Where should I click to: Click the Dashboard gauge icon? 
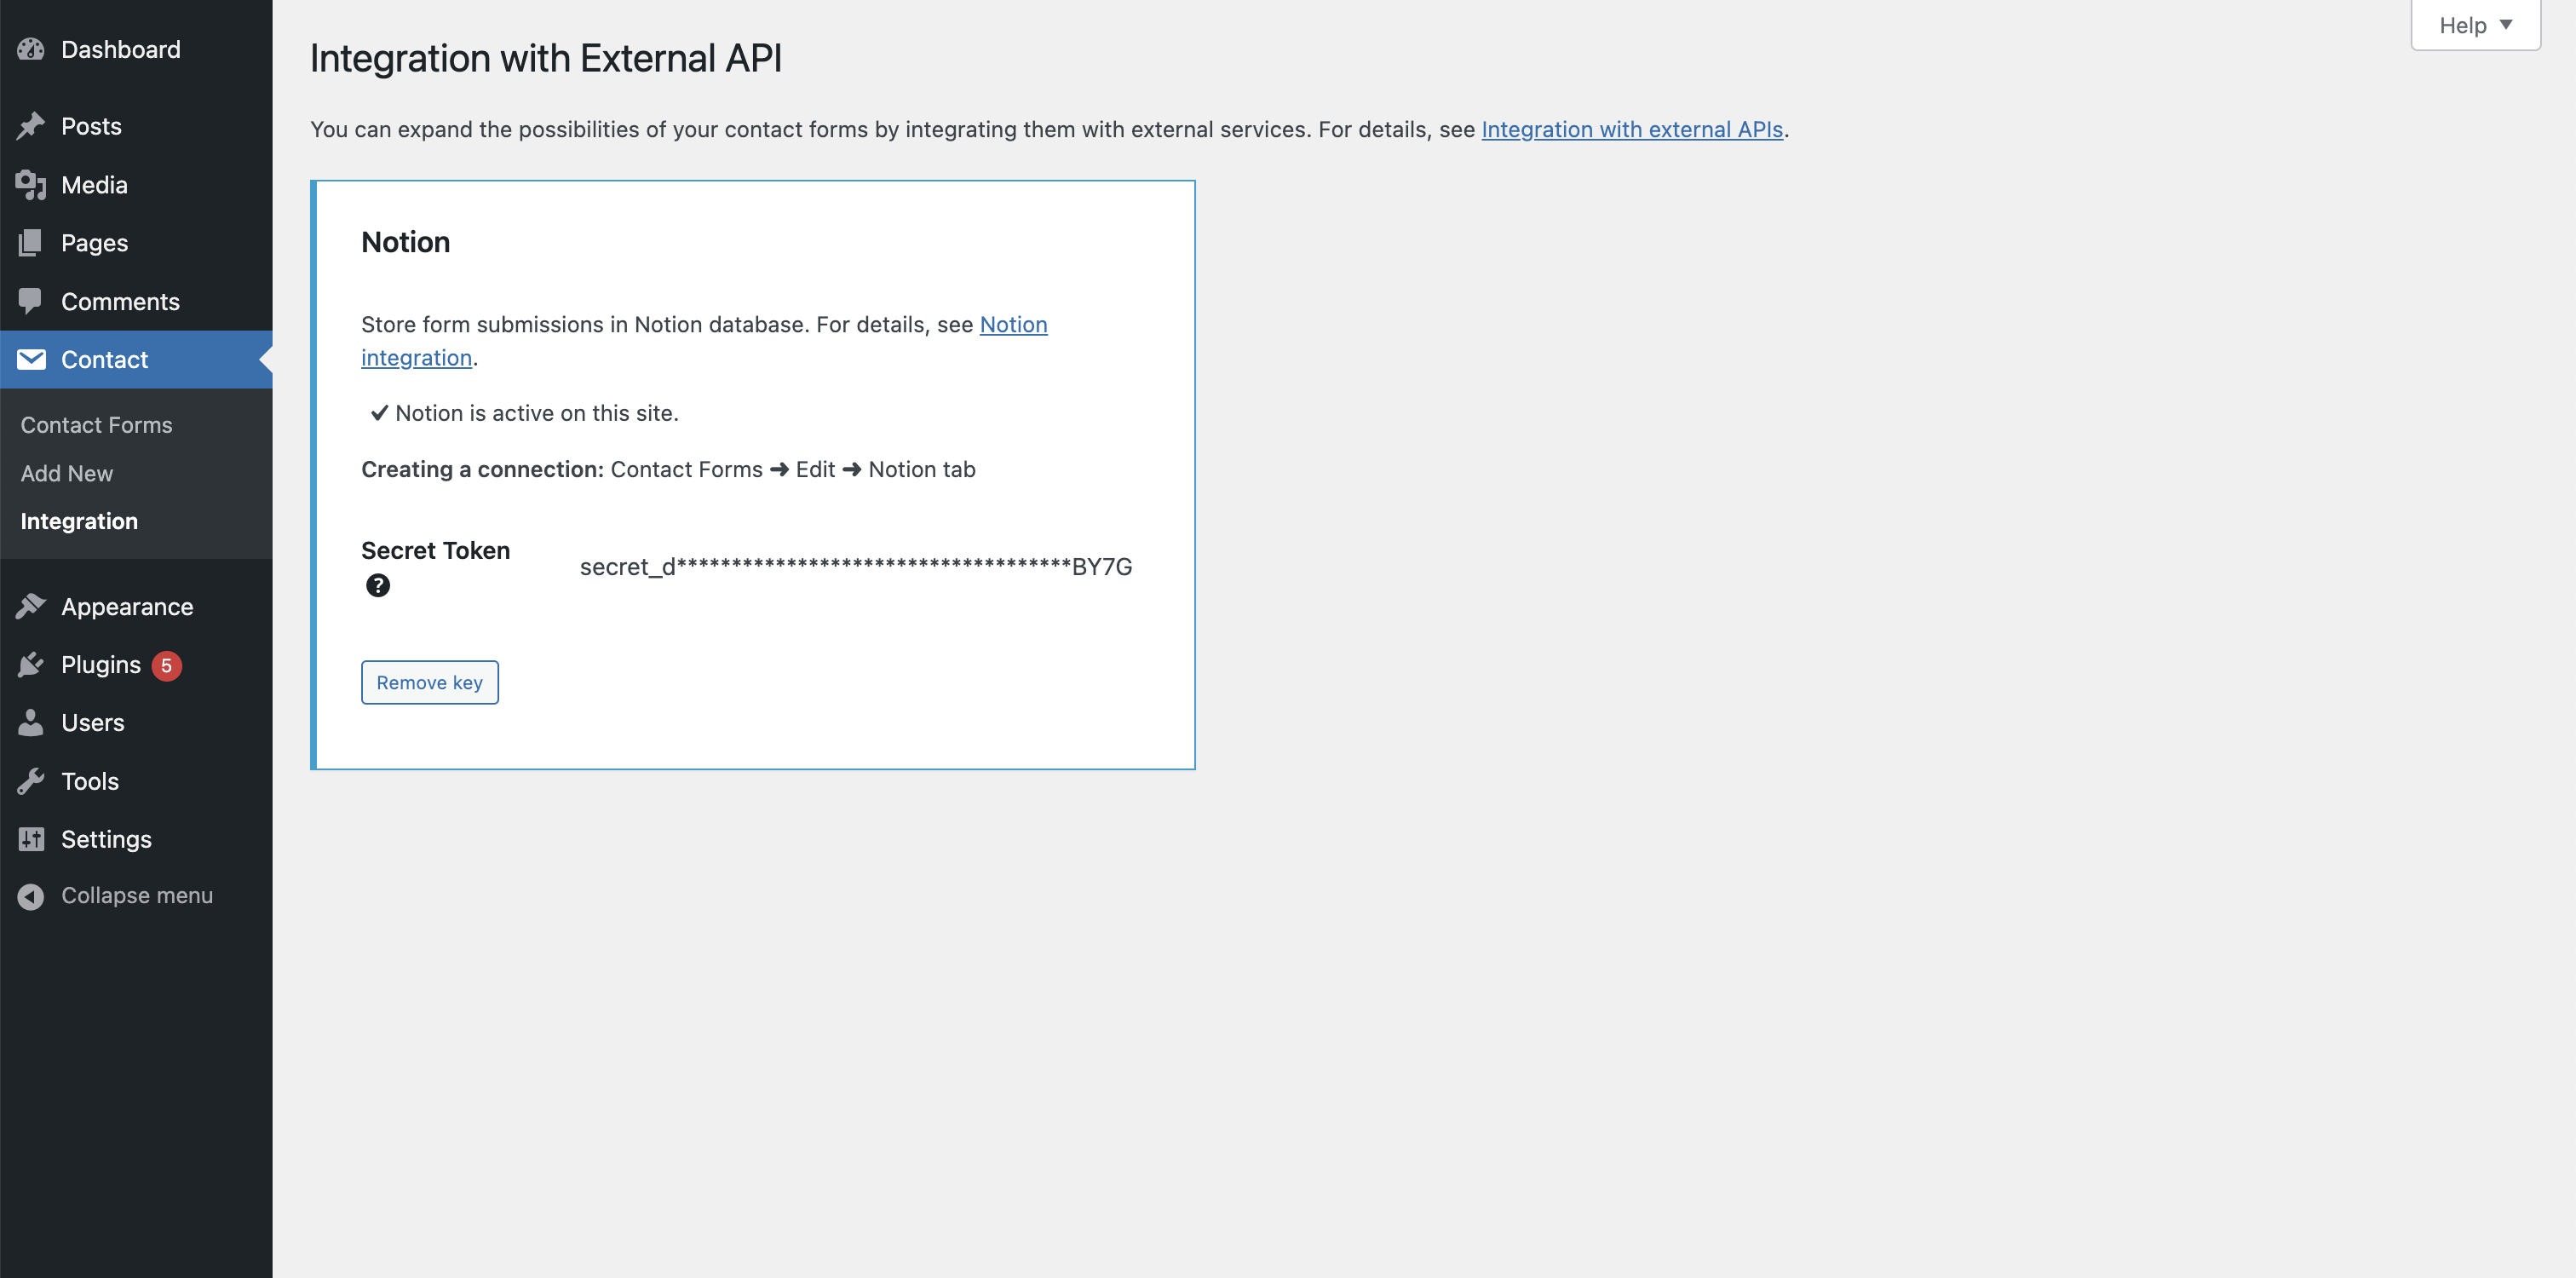click(31, 49)
